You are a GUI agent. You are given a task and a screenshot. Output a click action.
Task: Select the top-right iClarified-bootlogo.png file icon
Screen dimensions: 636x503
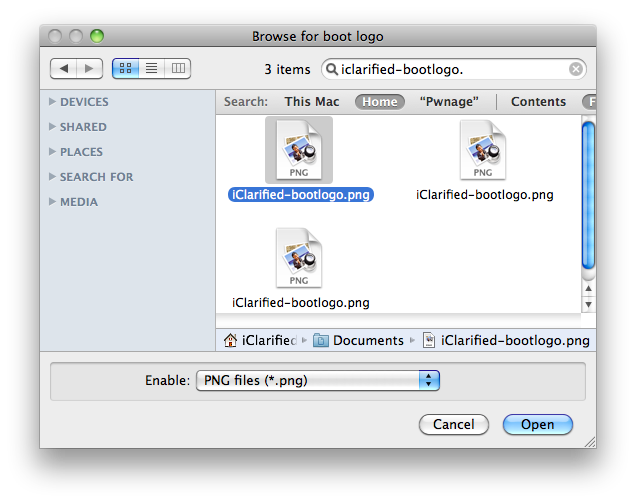click(485, 151)
